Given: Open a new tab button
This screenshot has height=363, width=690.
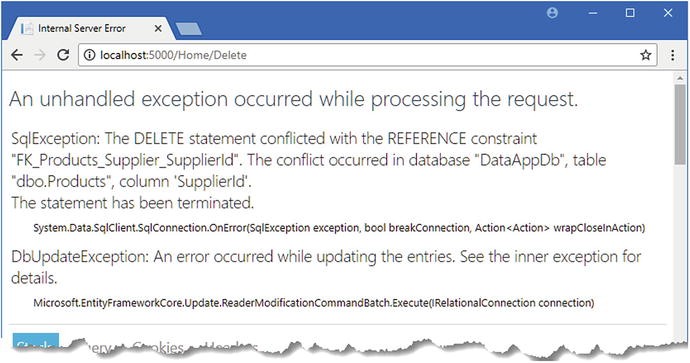Looking at the screenshot, I should pyautogui.click(x=188, y=29).
